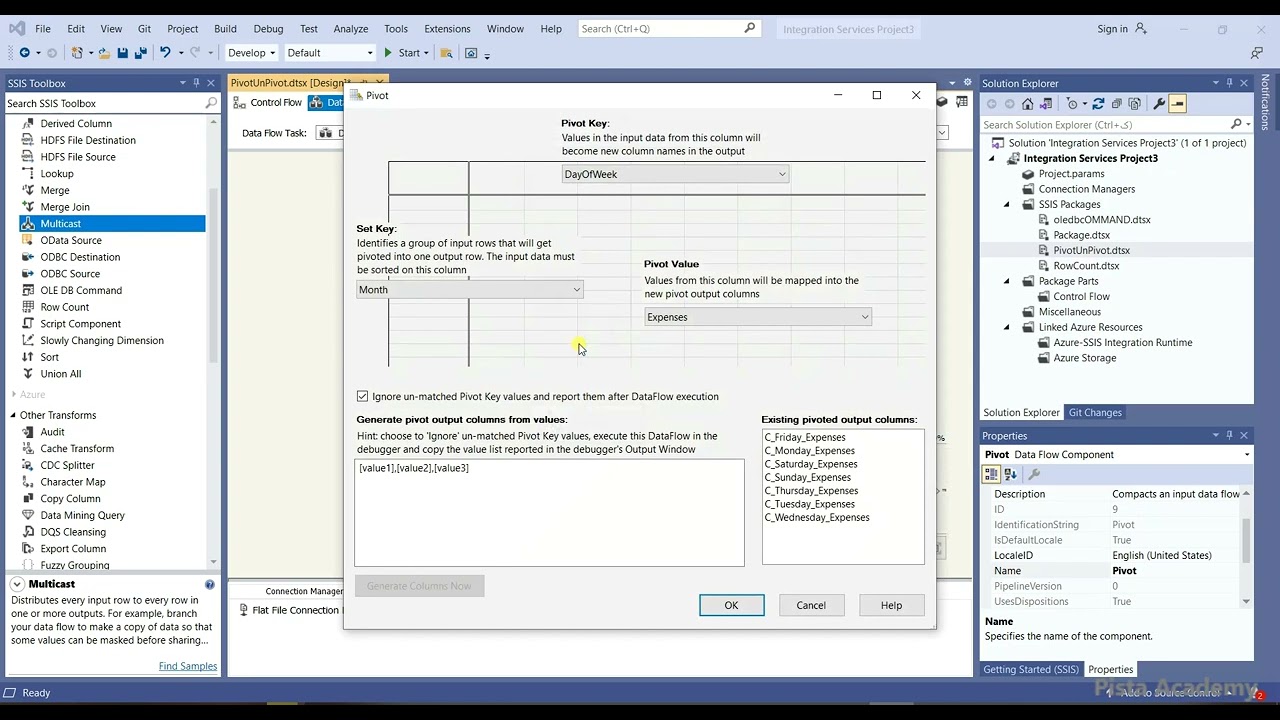
Task: Click Solution Explorer sync/refresh icon
Action: (1098, 104)
